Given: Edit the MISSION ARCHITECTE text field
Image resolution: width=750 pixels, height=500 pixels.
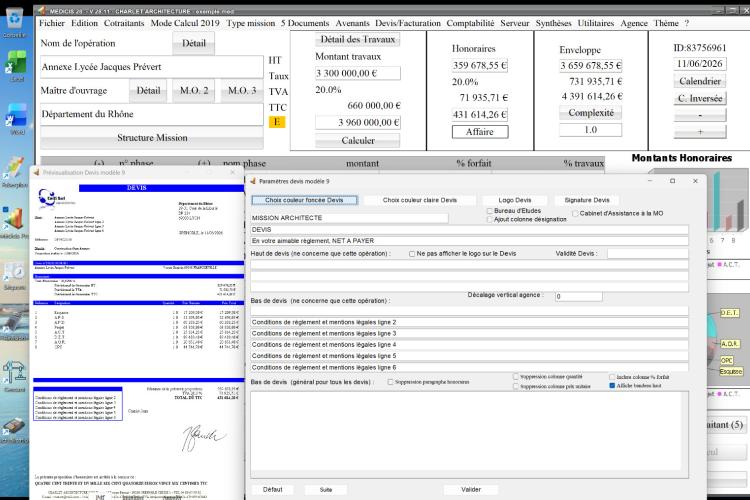Looking at the screenshot, I should pos(350,218).
